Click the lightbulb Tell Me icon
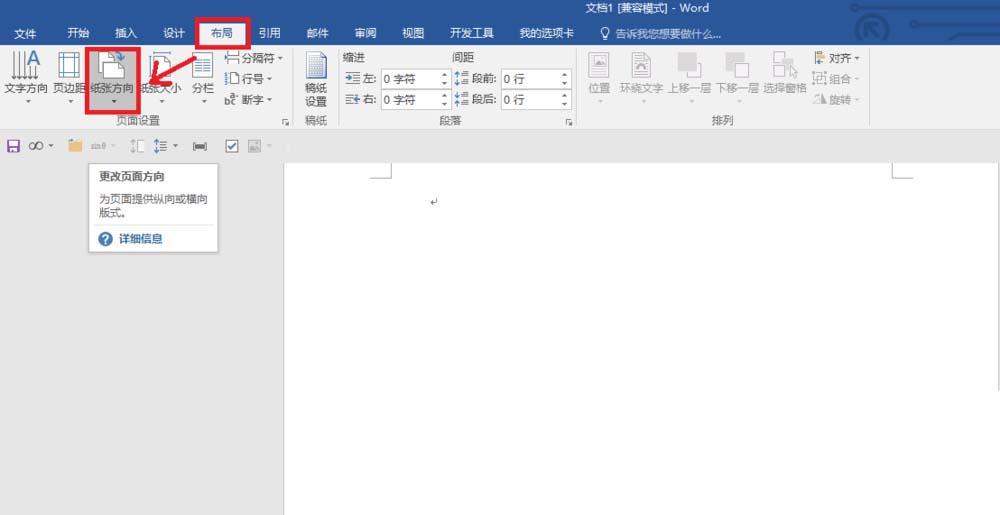The width and height of the screenshot is (1000, 515). point(605,33)
